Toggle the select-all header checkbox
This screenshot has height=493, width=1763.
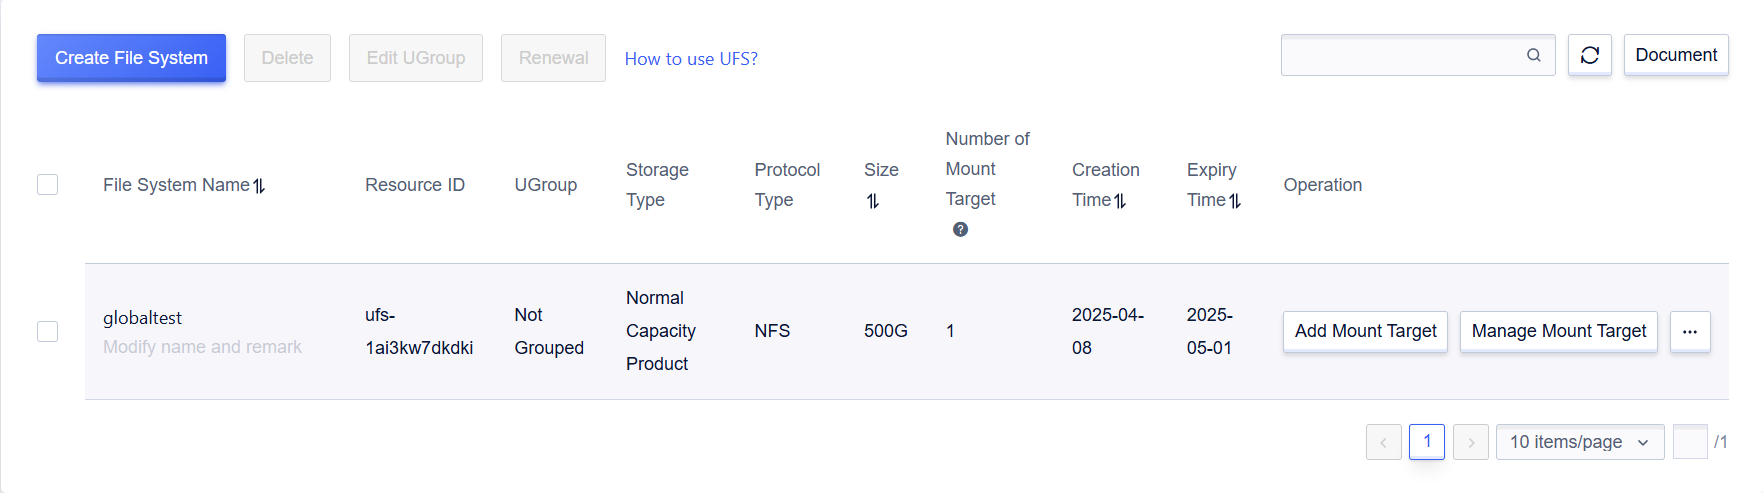(47, 185)
